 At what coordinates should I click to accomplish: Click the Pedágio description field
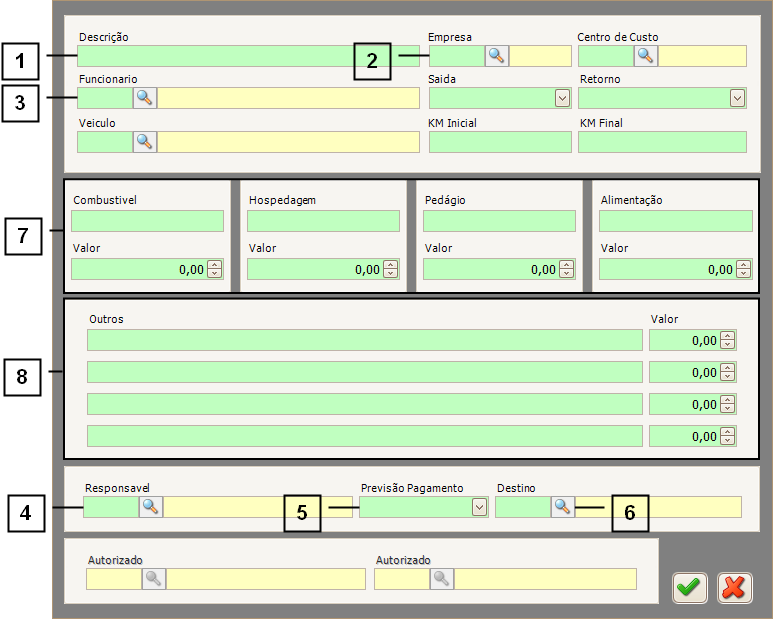pos(499,221)
